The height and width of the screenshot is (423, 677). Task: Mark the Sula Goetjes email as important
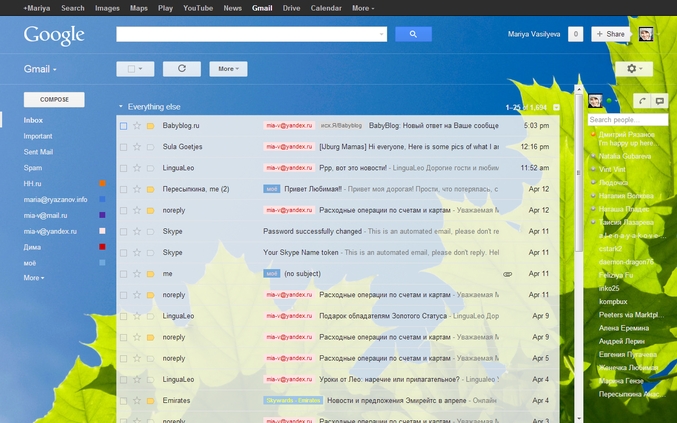(150, 145)
